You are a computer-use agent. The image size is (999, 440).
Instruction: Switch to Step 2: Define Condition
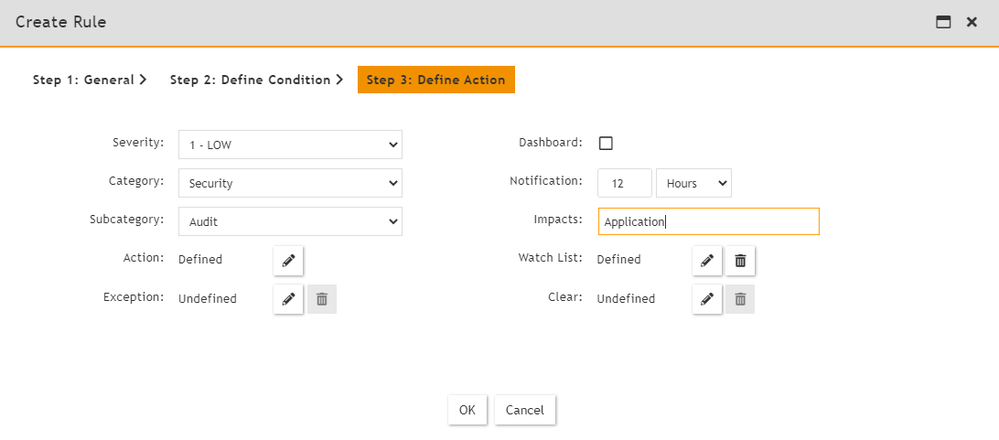coord(256,80)
